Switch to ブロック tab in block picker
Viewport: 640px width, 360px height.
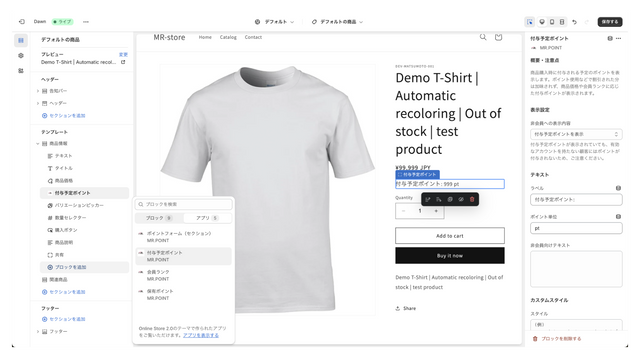click(x=159, y=218)
